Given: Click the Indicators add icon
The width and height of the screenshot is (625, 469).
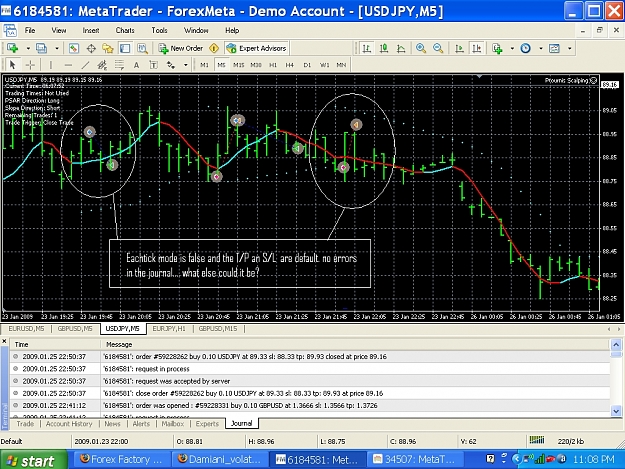Looking at the screenshot, I should (x=497, y=48).
